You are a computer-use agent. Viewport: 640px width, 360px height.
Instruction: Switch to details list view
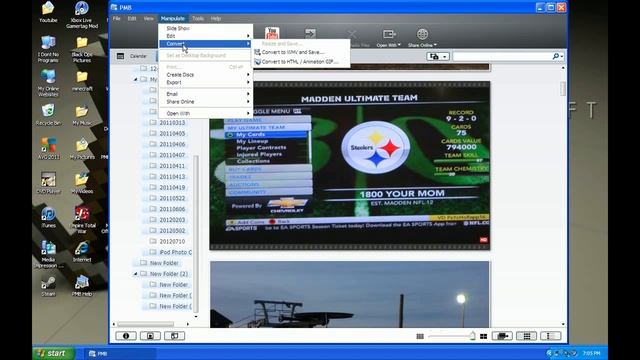coord(551,336)
